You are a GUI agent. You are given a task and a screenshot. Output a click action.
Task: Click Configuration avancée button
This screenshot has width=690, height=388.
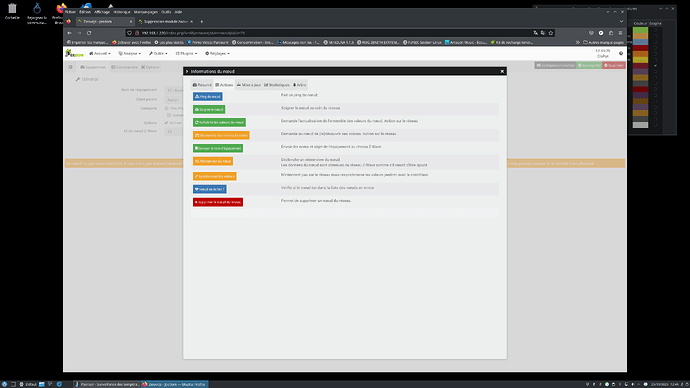point(555,65)
